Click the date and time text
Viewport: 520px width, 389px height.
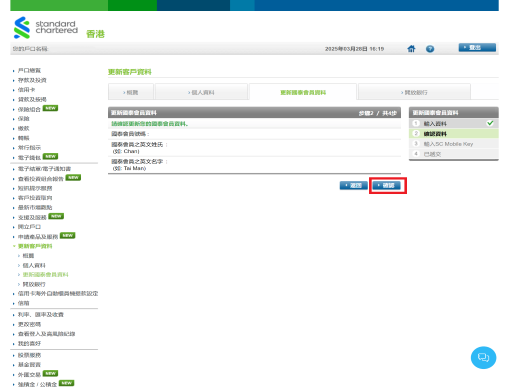point(354,49)
